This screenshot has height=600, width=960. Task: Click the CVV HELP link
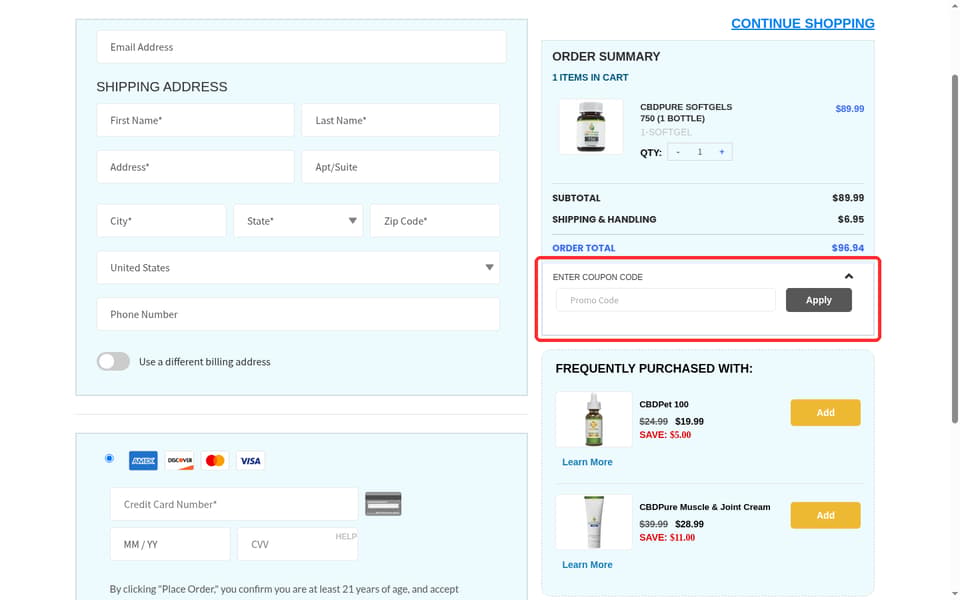[346, 536]
